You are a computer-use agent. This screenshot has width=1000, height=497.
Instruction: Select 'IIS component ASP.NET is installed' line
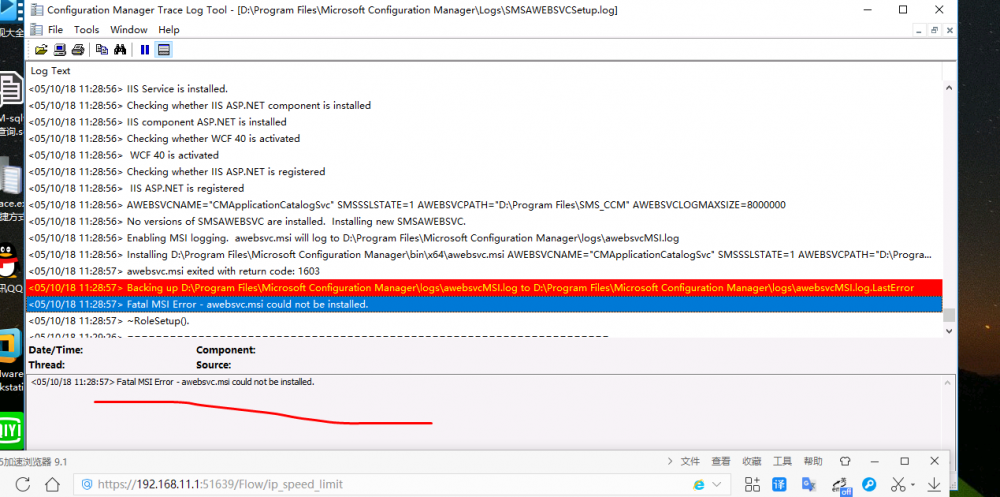click(x=484, y=122)
